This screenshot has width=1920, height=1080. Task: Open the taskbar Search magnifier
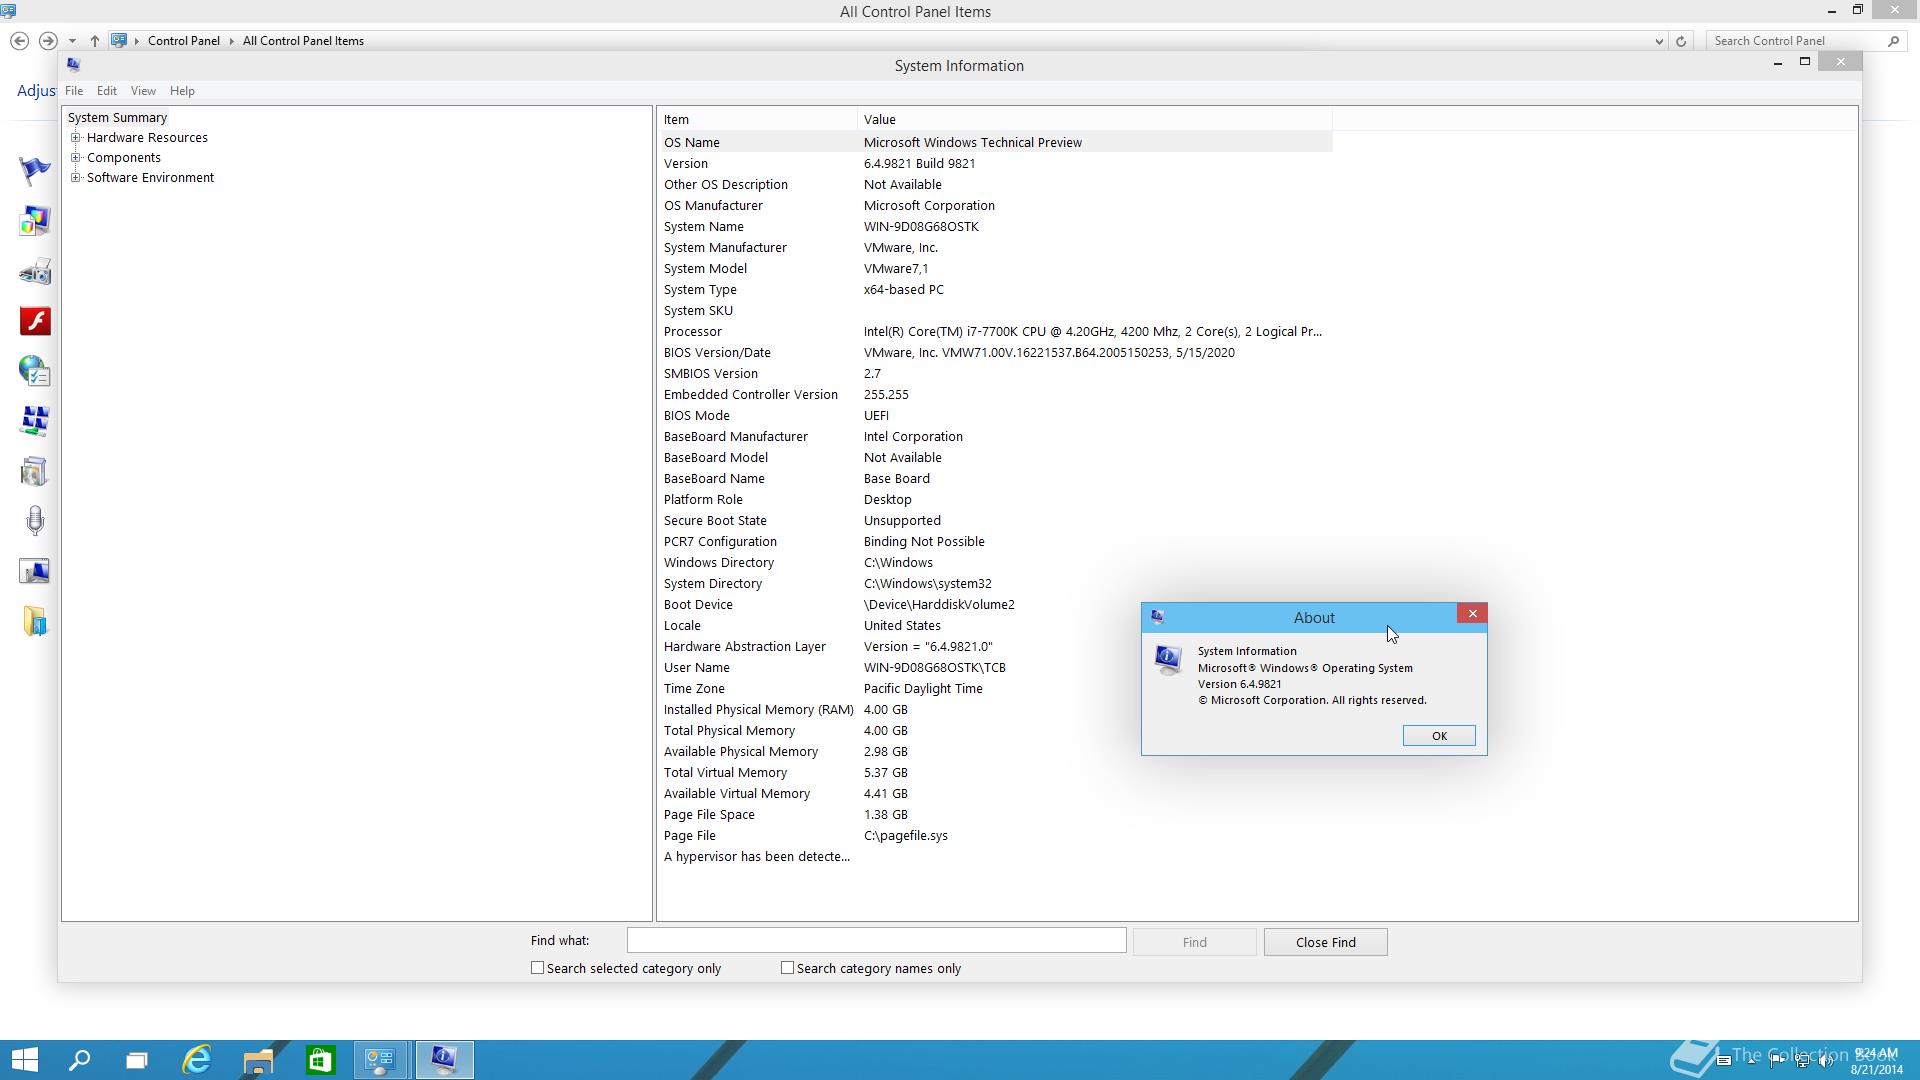point(79,1060)
